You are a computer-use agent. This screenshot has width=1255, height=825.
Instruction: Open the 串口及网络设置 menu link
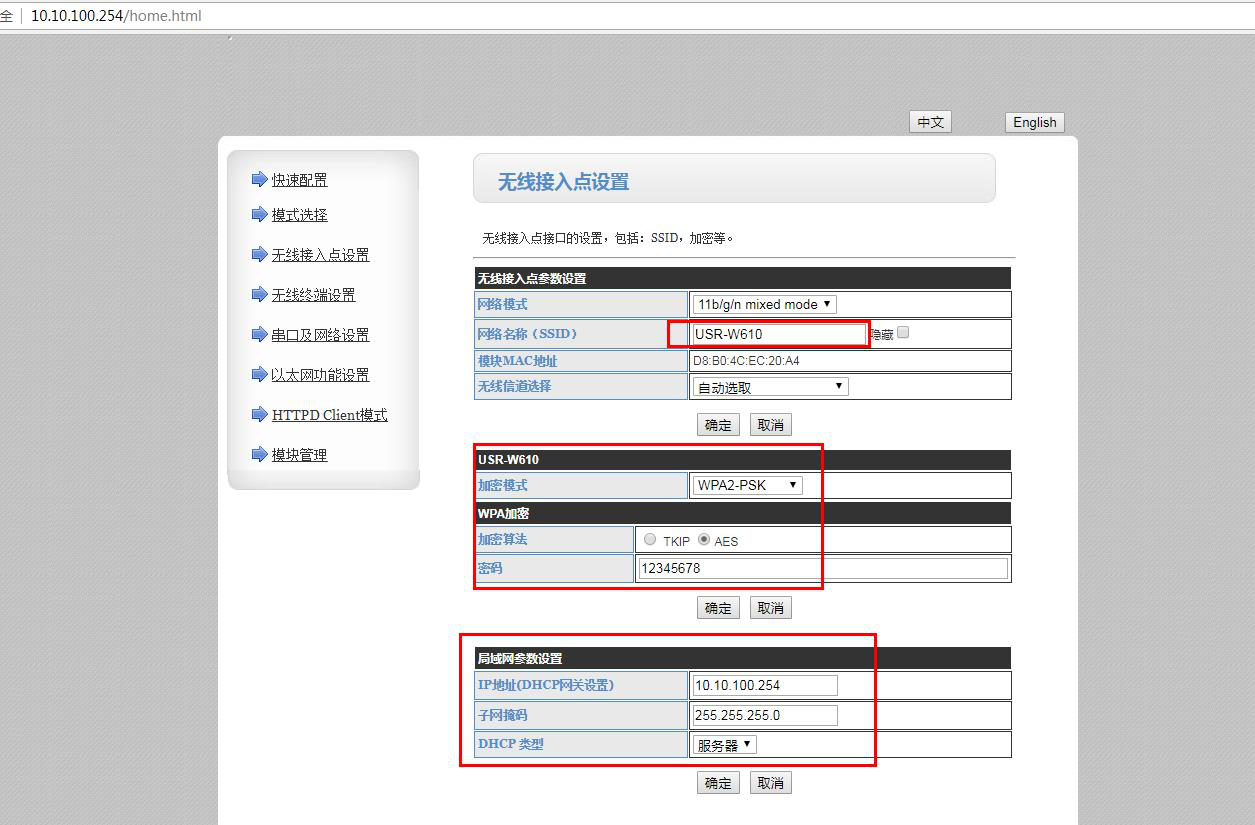coord(320,335)
